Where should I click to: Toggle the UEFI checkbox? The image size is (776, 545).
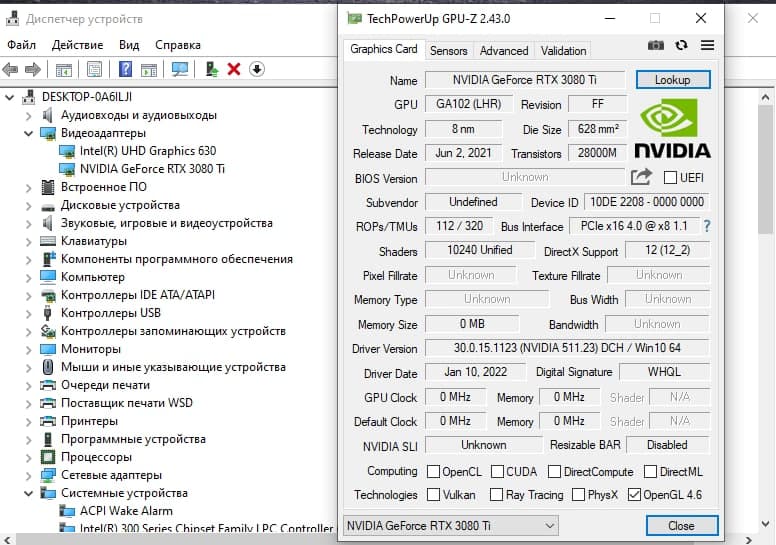[670, 178]
